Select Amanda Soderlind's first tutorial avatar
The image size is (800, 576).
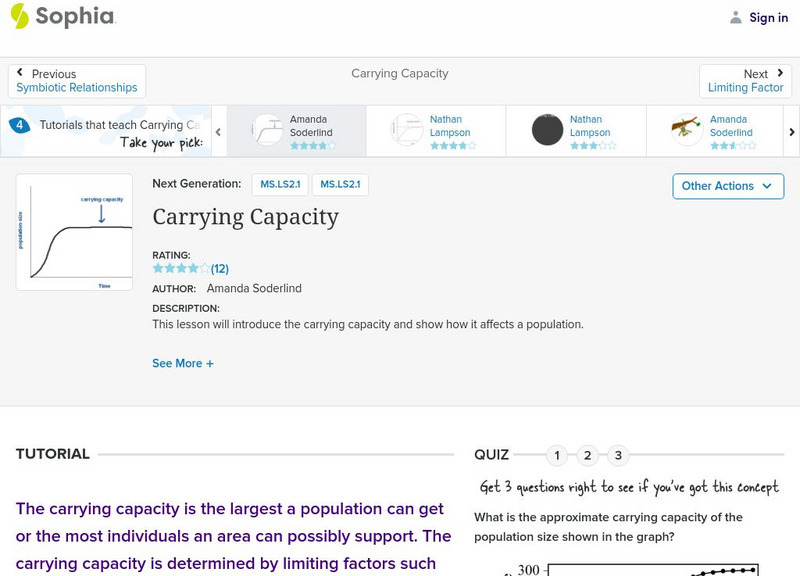pos(268,131)
